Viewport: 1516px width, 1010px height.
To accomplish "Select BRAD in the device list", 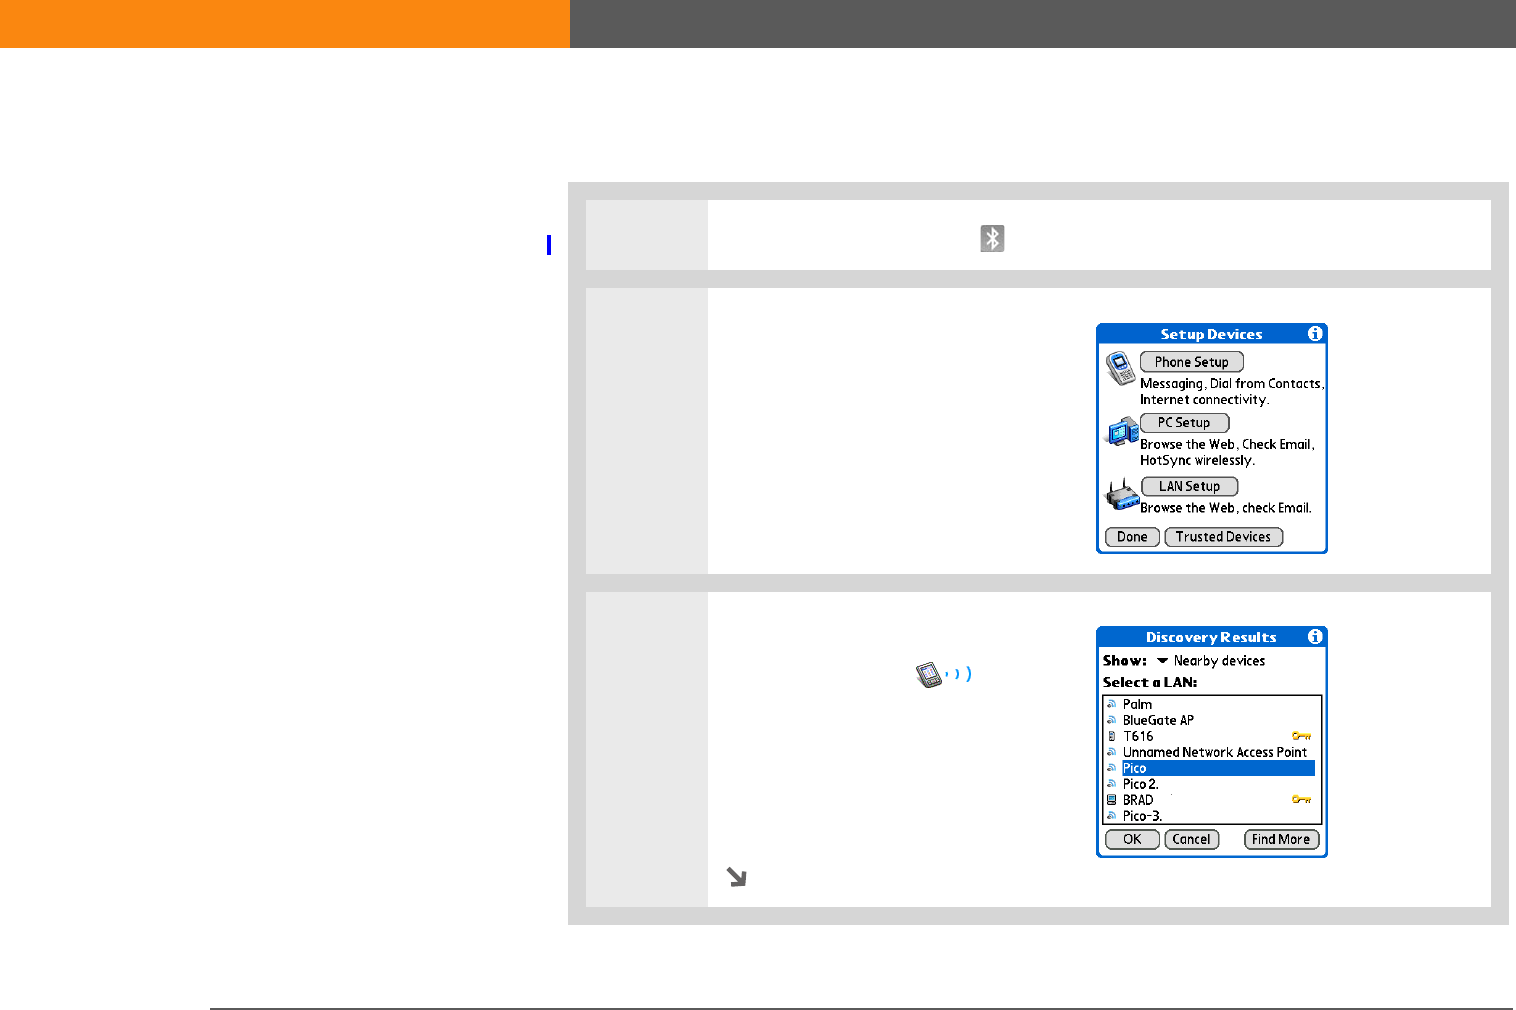I will point(1138,800).
